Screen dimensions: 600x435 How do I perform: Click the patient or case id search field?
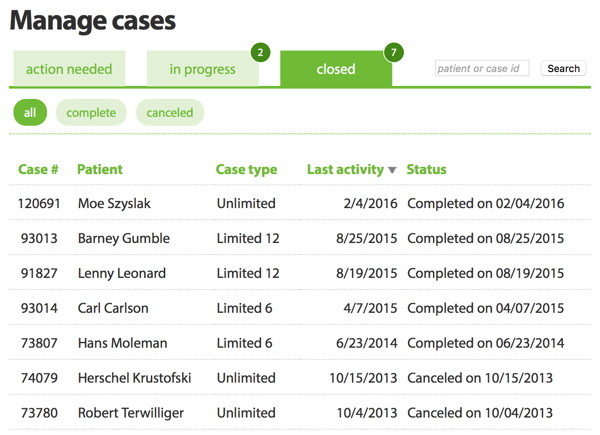[482, 68]
